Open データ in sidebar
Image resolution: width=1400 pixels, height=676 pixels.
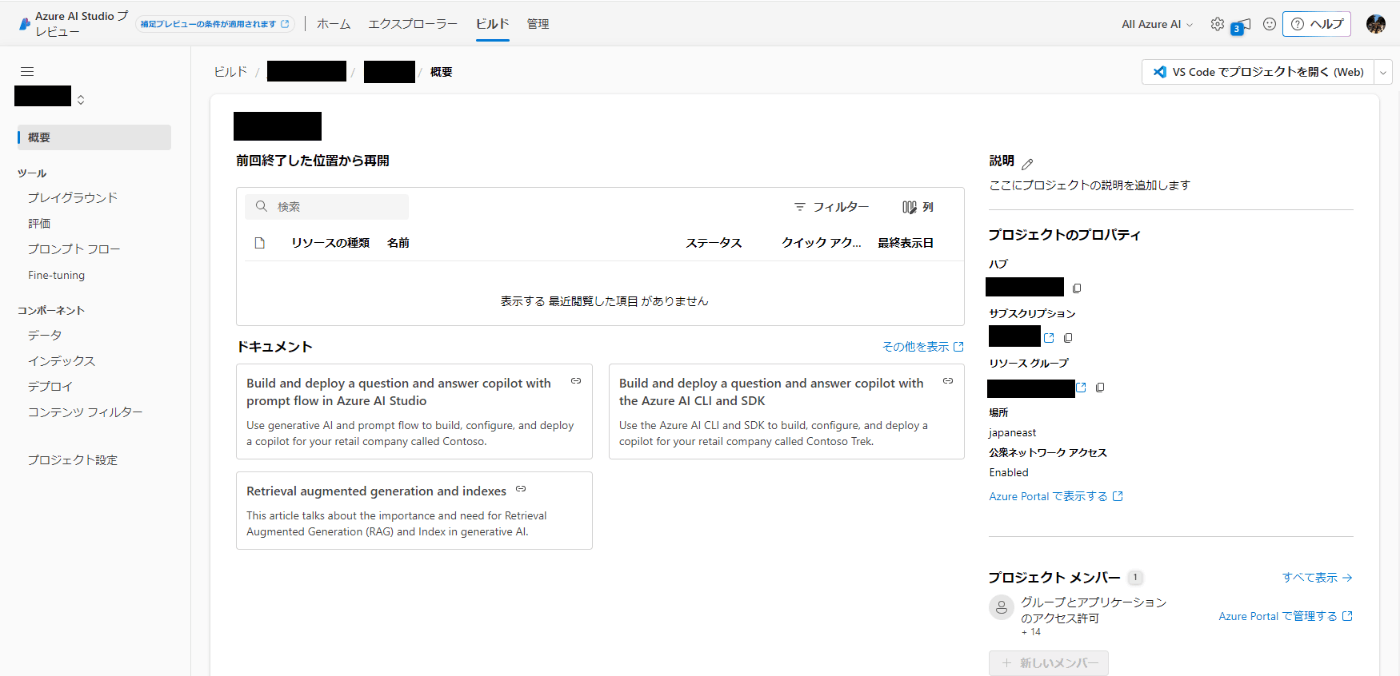[x=45, y=335]
